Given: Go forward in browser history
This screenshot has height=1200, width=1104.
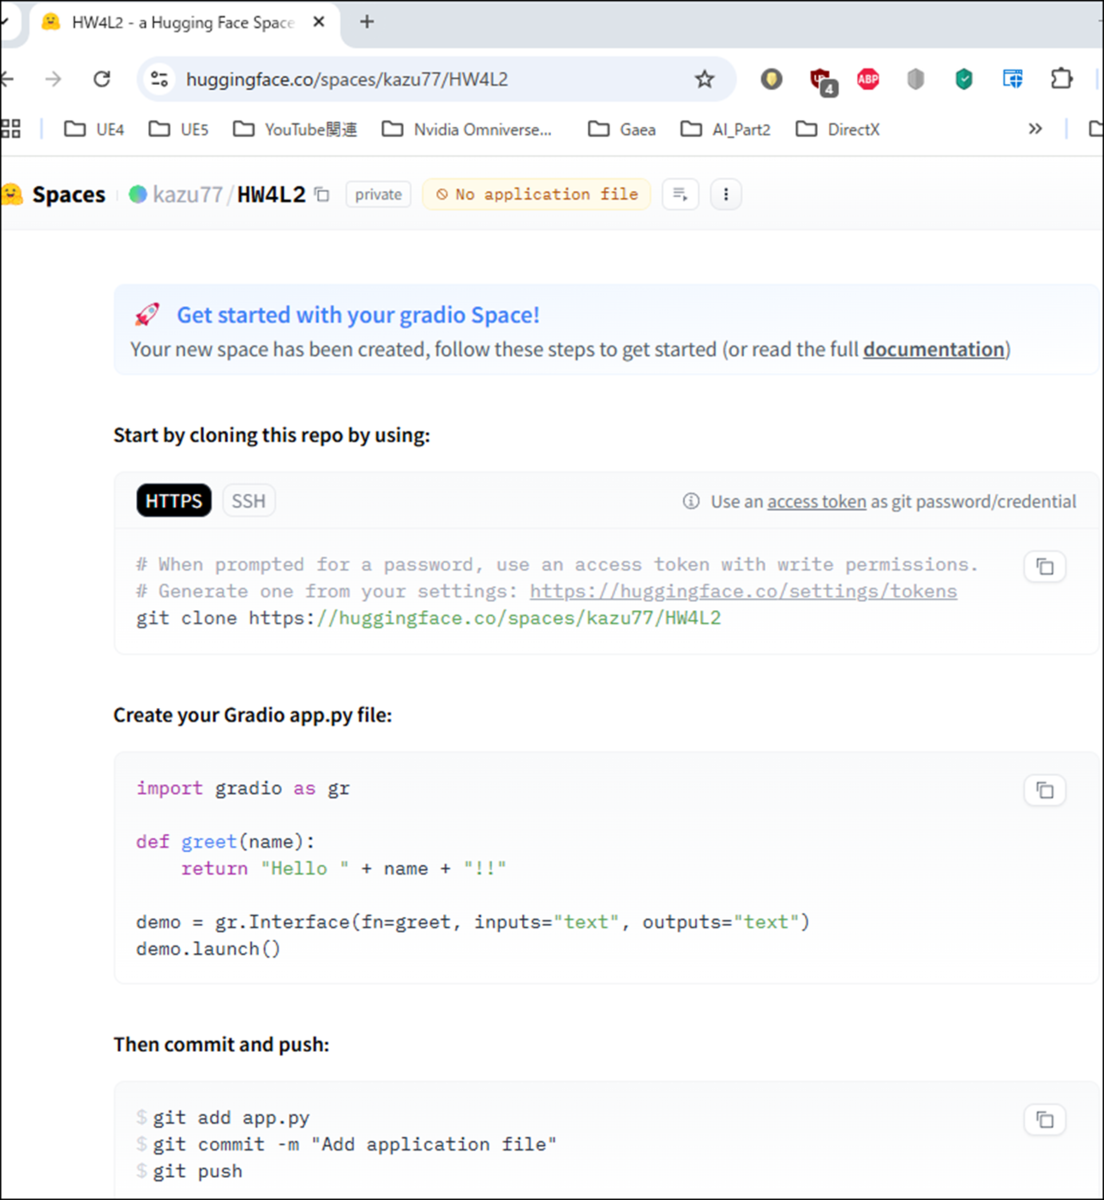Looking at the screenshot, I should tap(53, 79).
